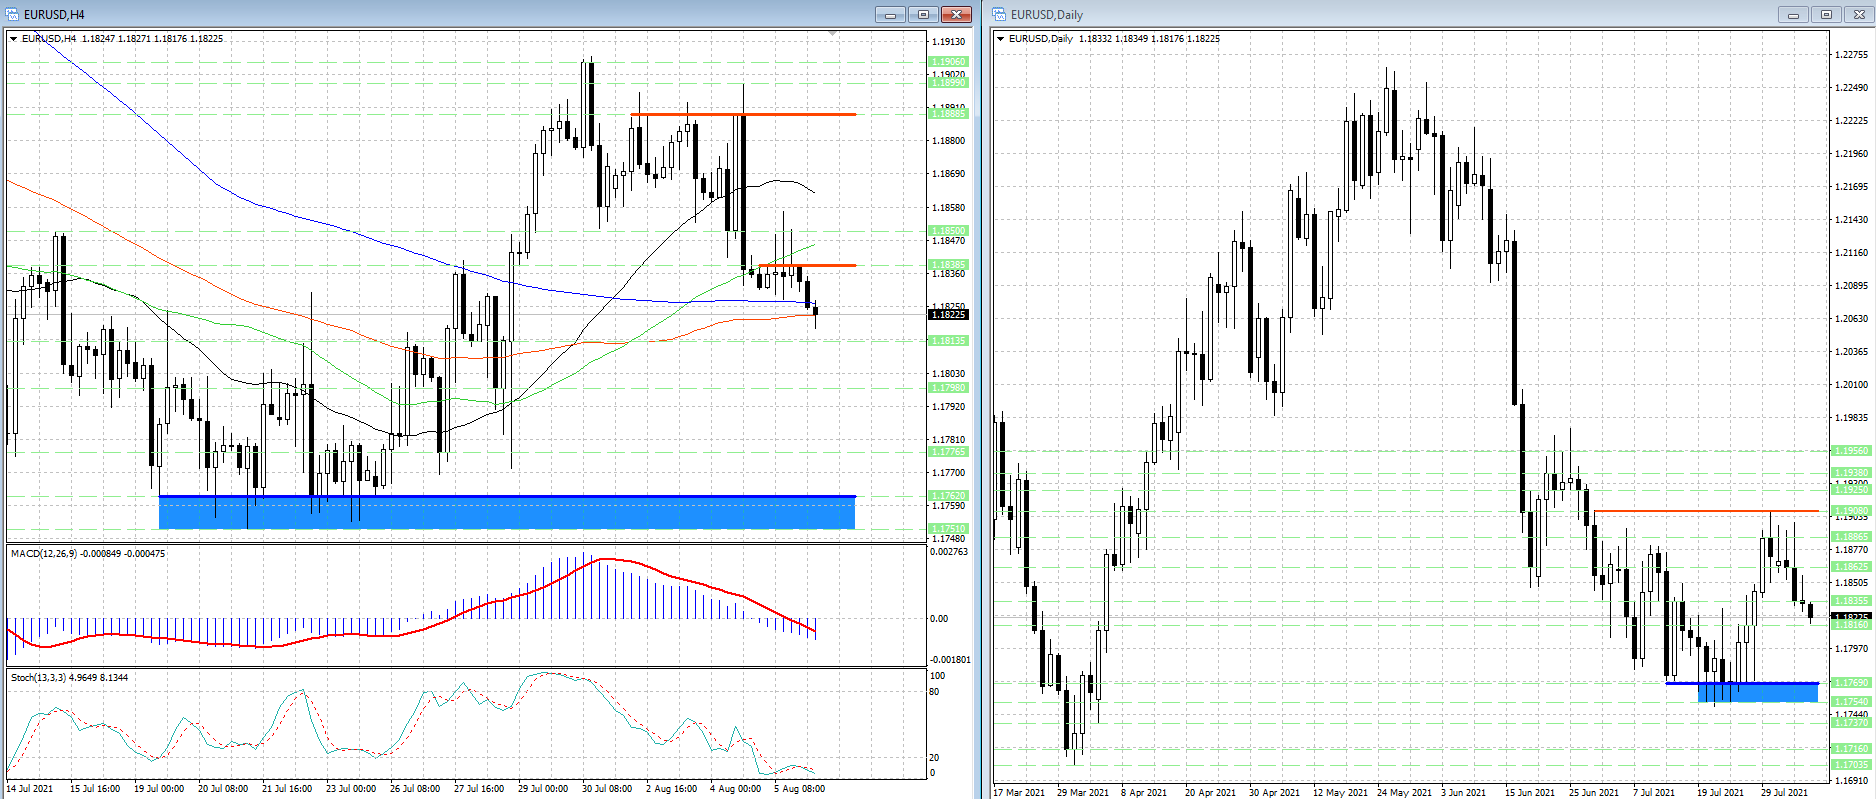The image size is (1876, 799).
Task: Click the green 1.17160 level label in Daily
Action: click(1851, 749)
